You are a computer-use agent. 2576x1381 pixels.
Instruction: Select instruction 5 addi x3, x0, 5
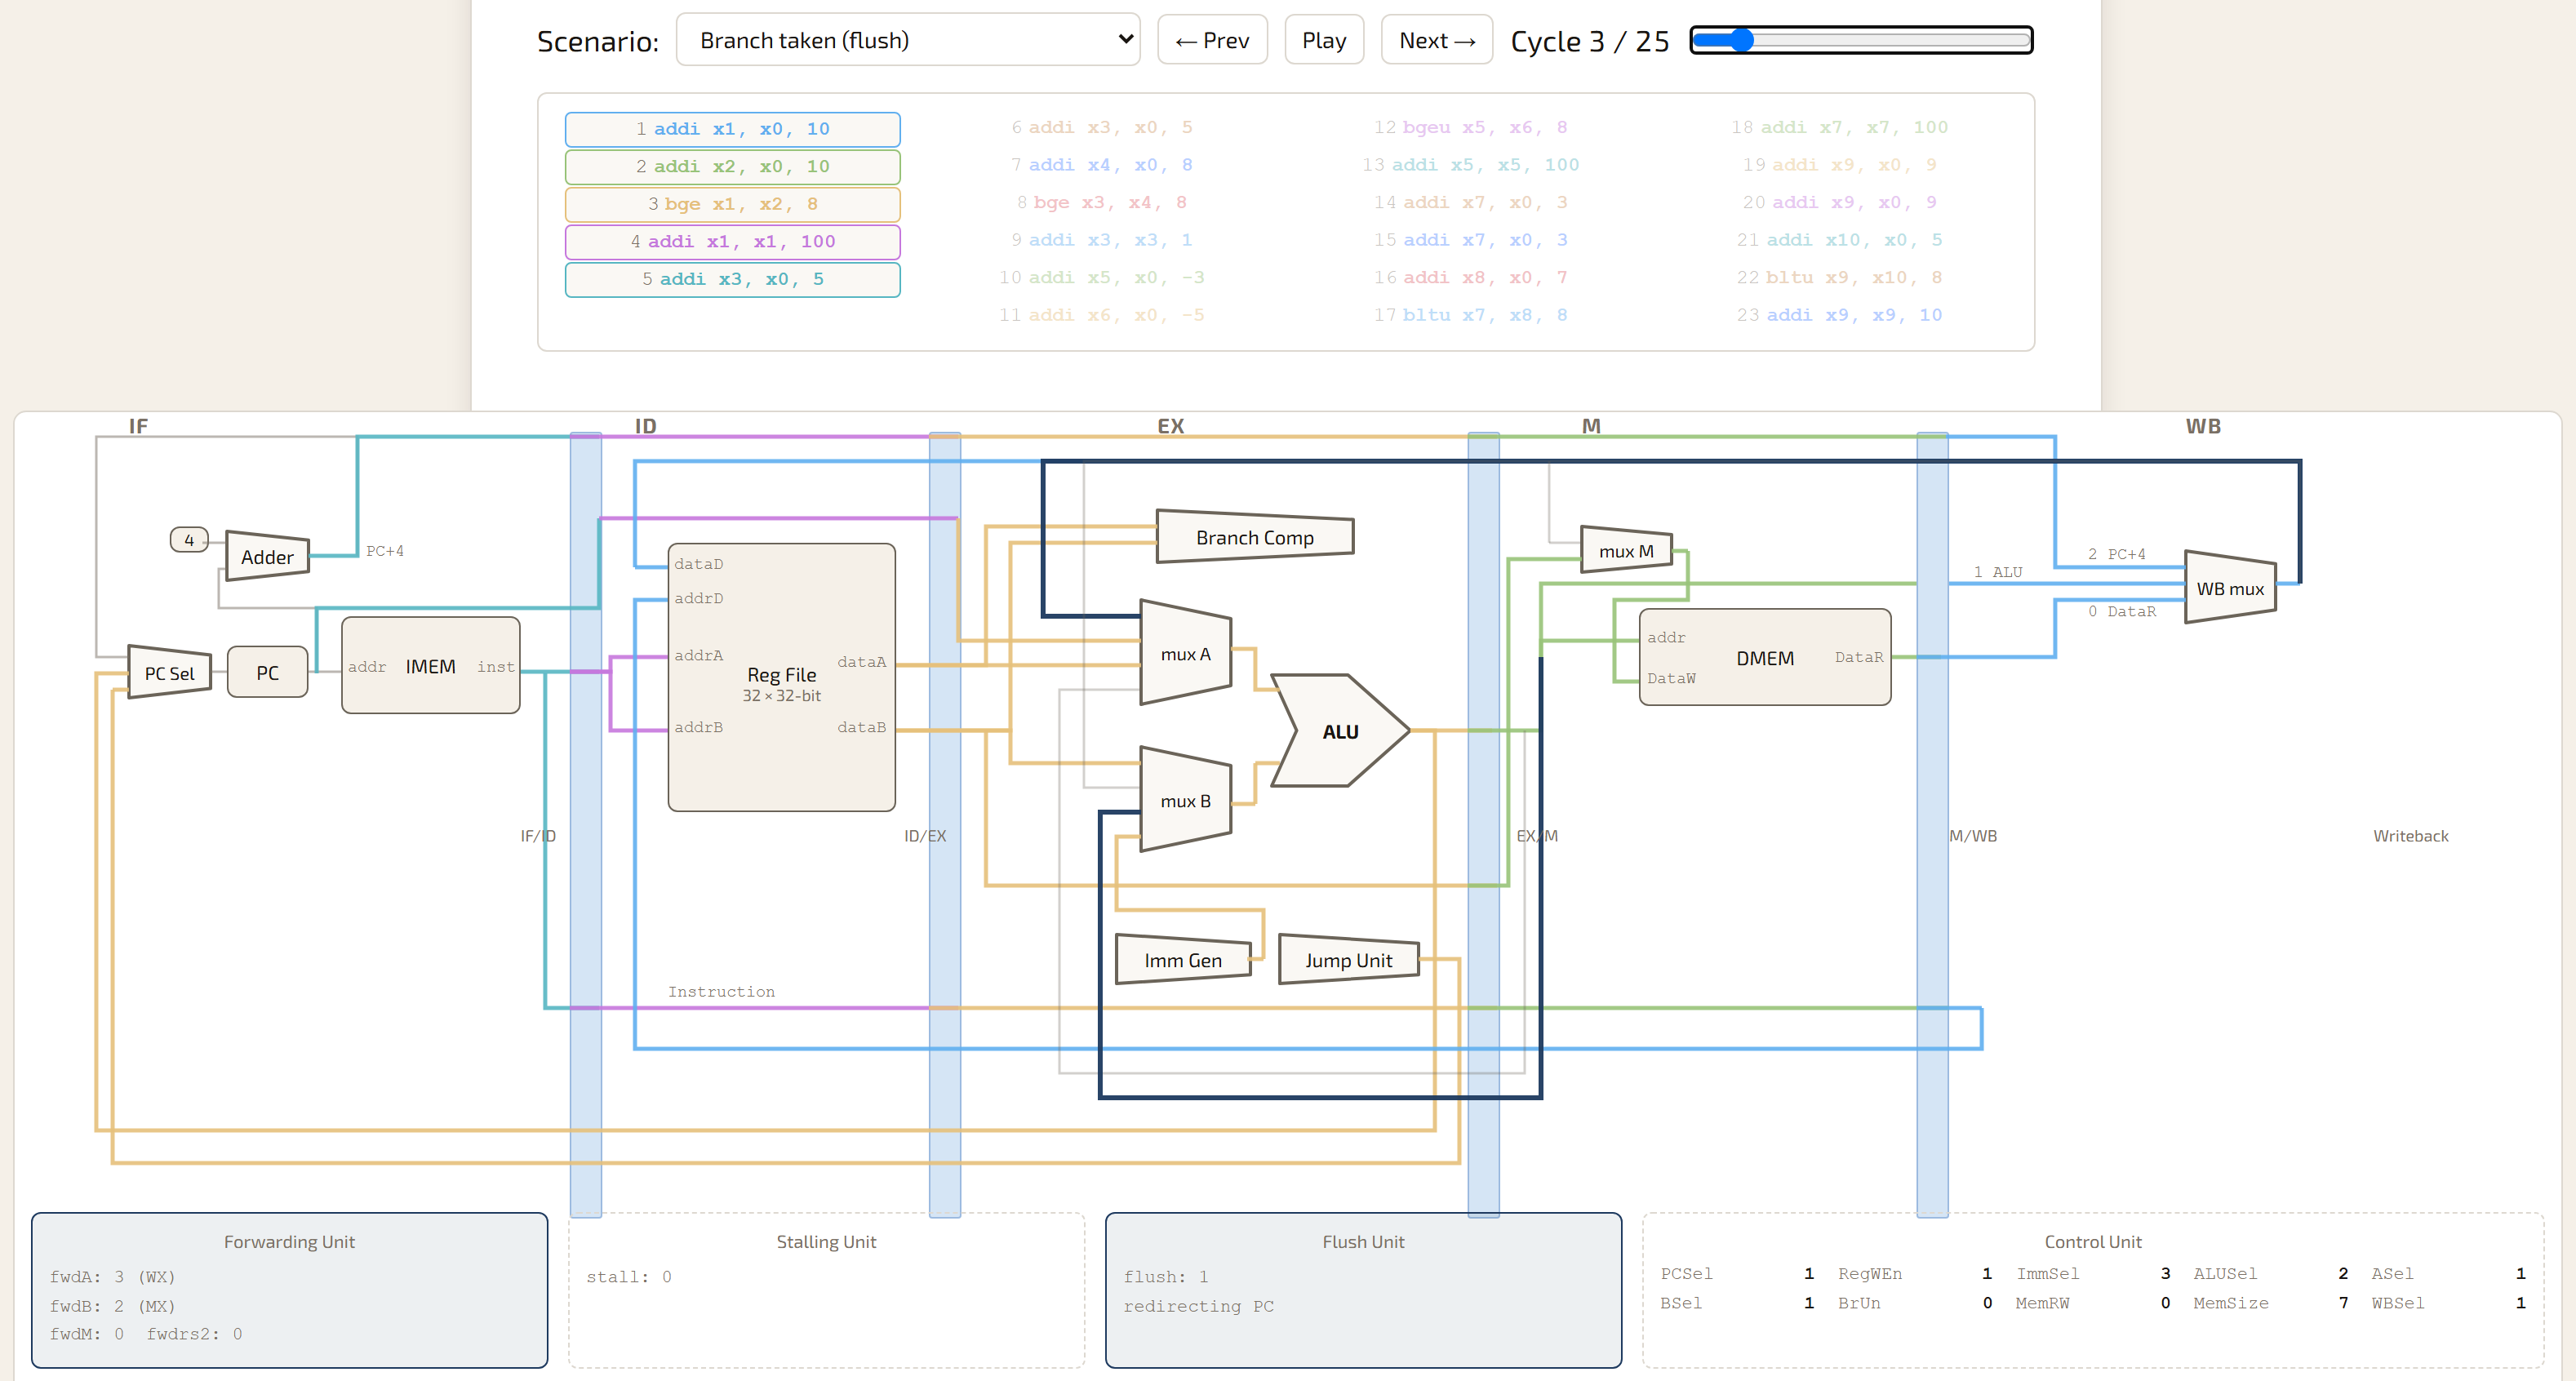(732, 279)
